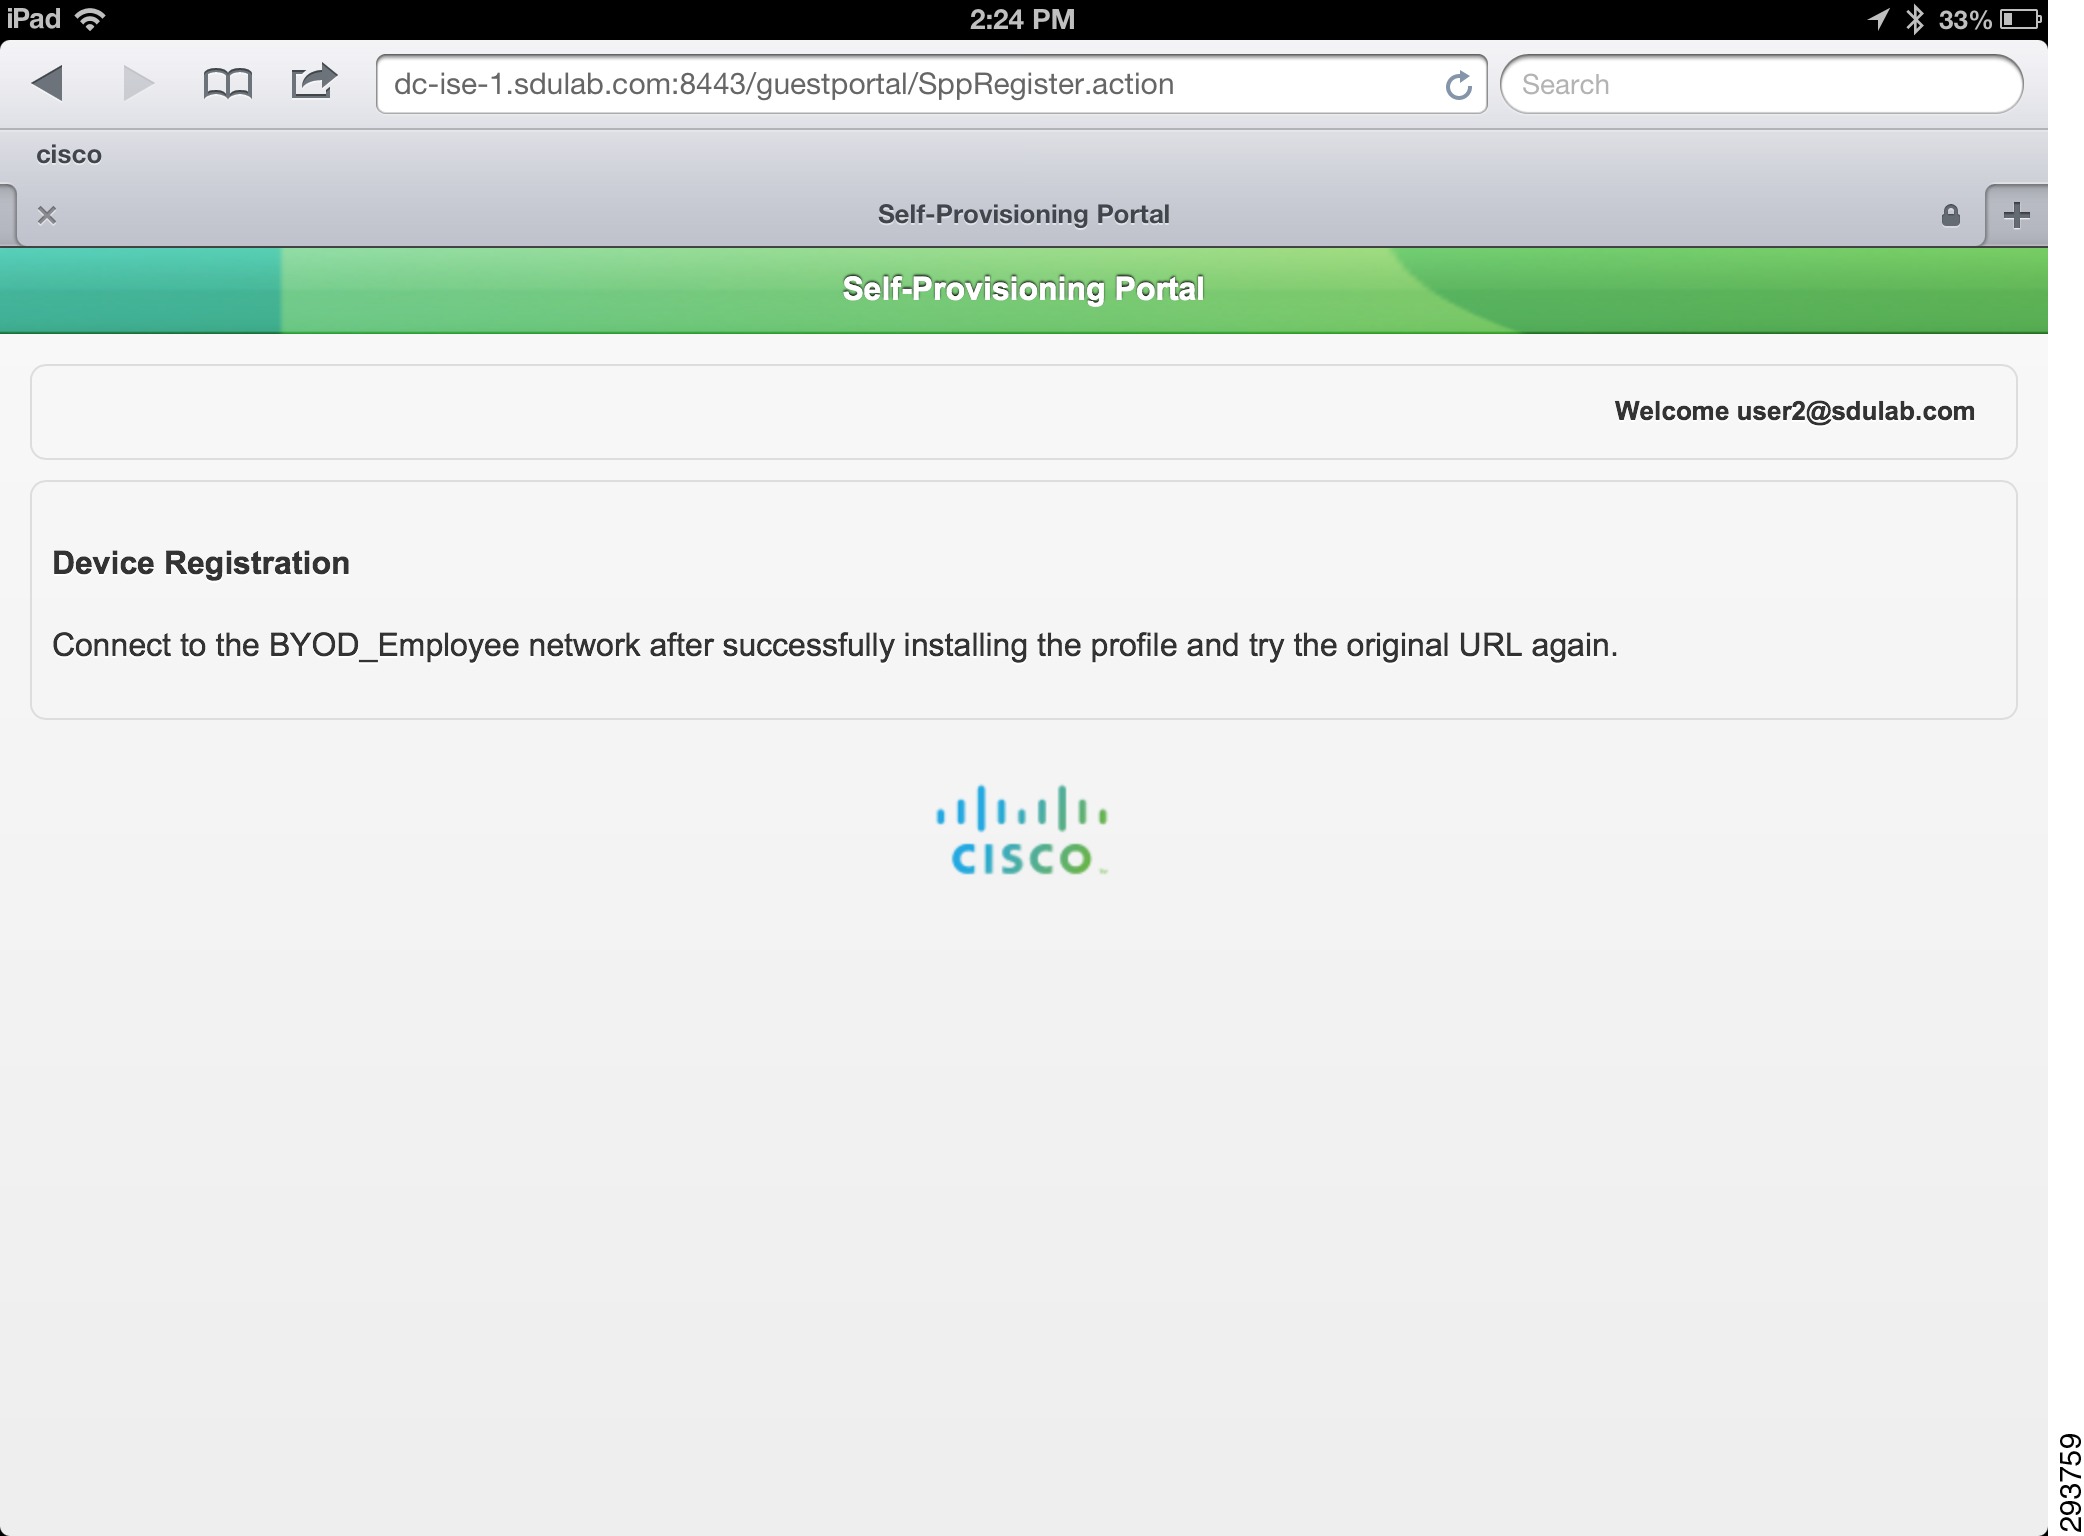Open the bookmarks book icon
Viewport: 2084px width, 1536px height.
pos(227,83)
